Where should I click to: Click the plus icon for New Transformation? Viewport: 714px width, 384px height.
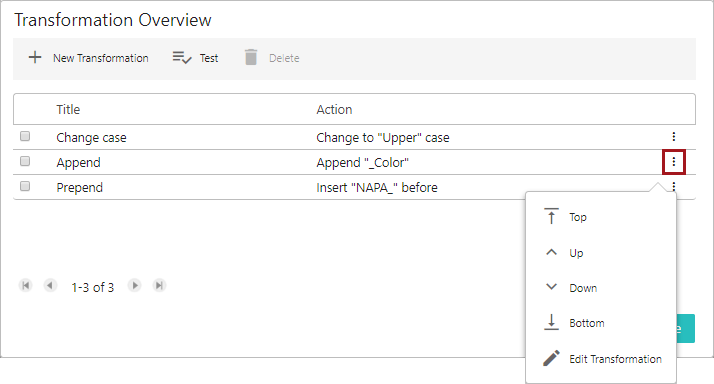coord(35,57)
